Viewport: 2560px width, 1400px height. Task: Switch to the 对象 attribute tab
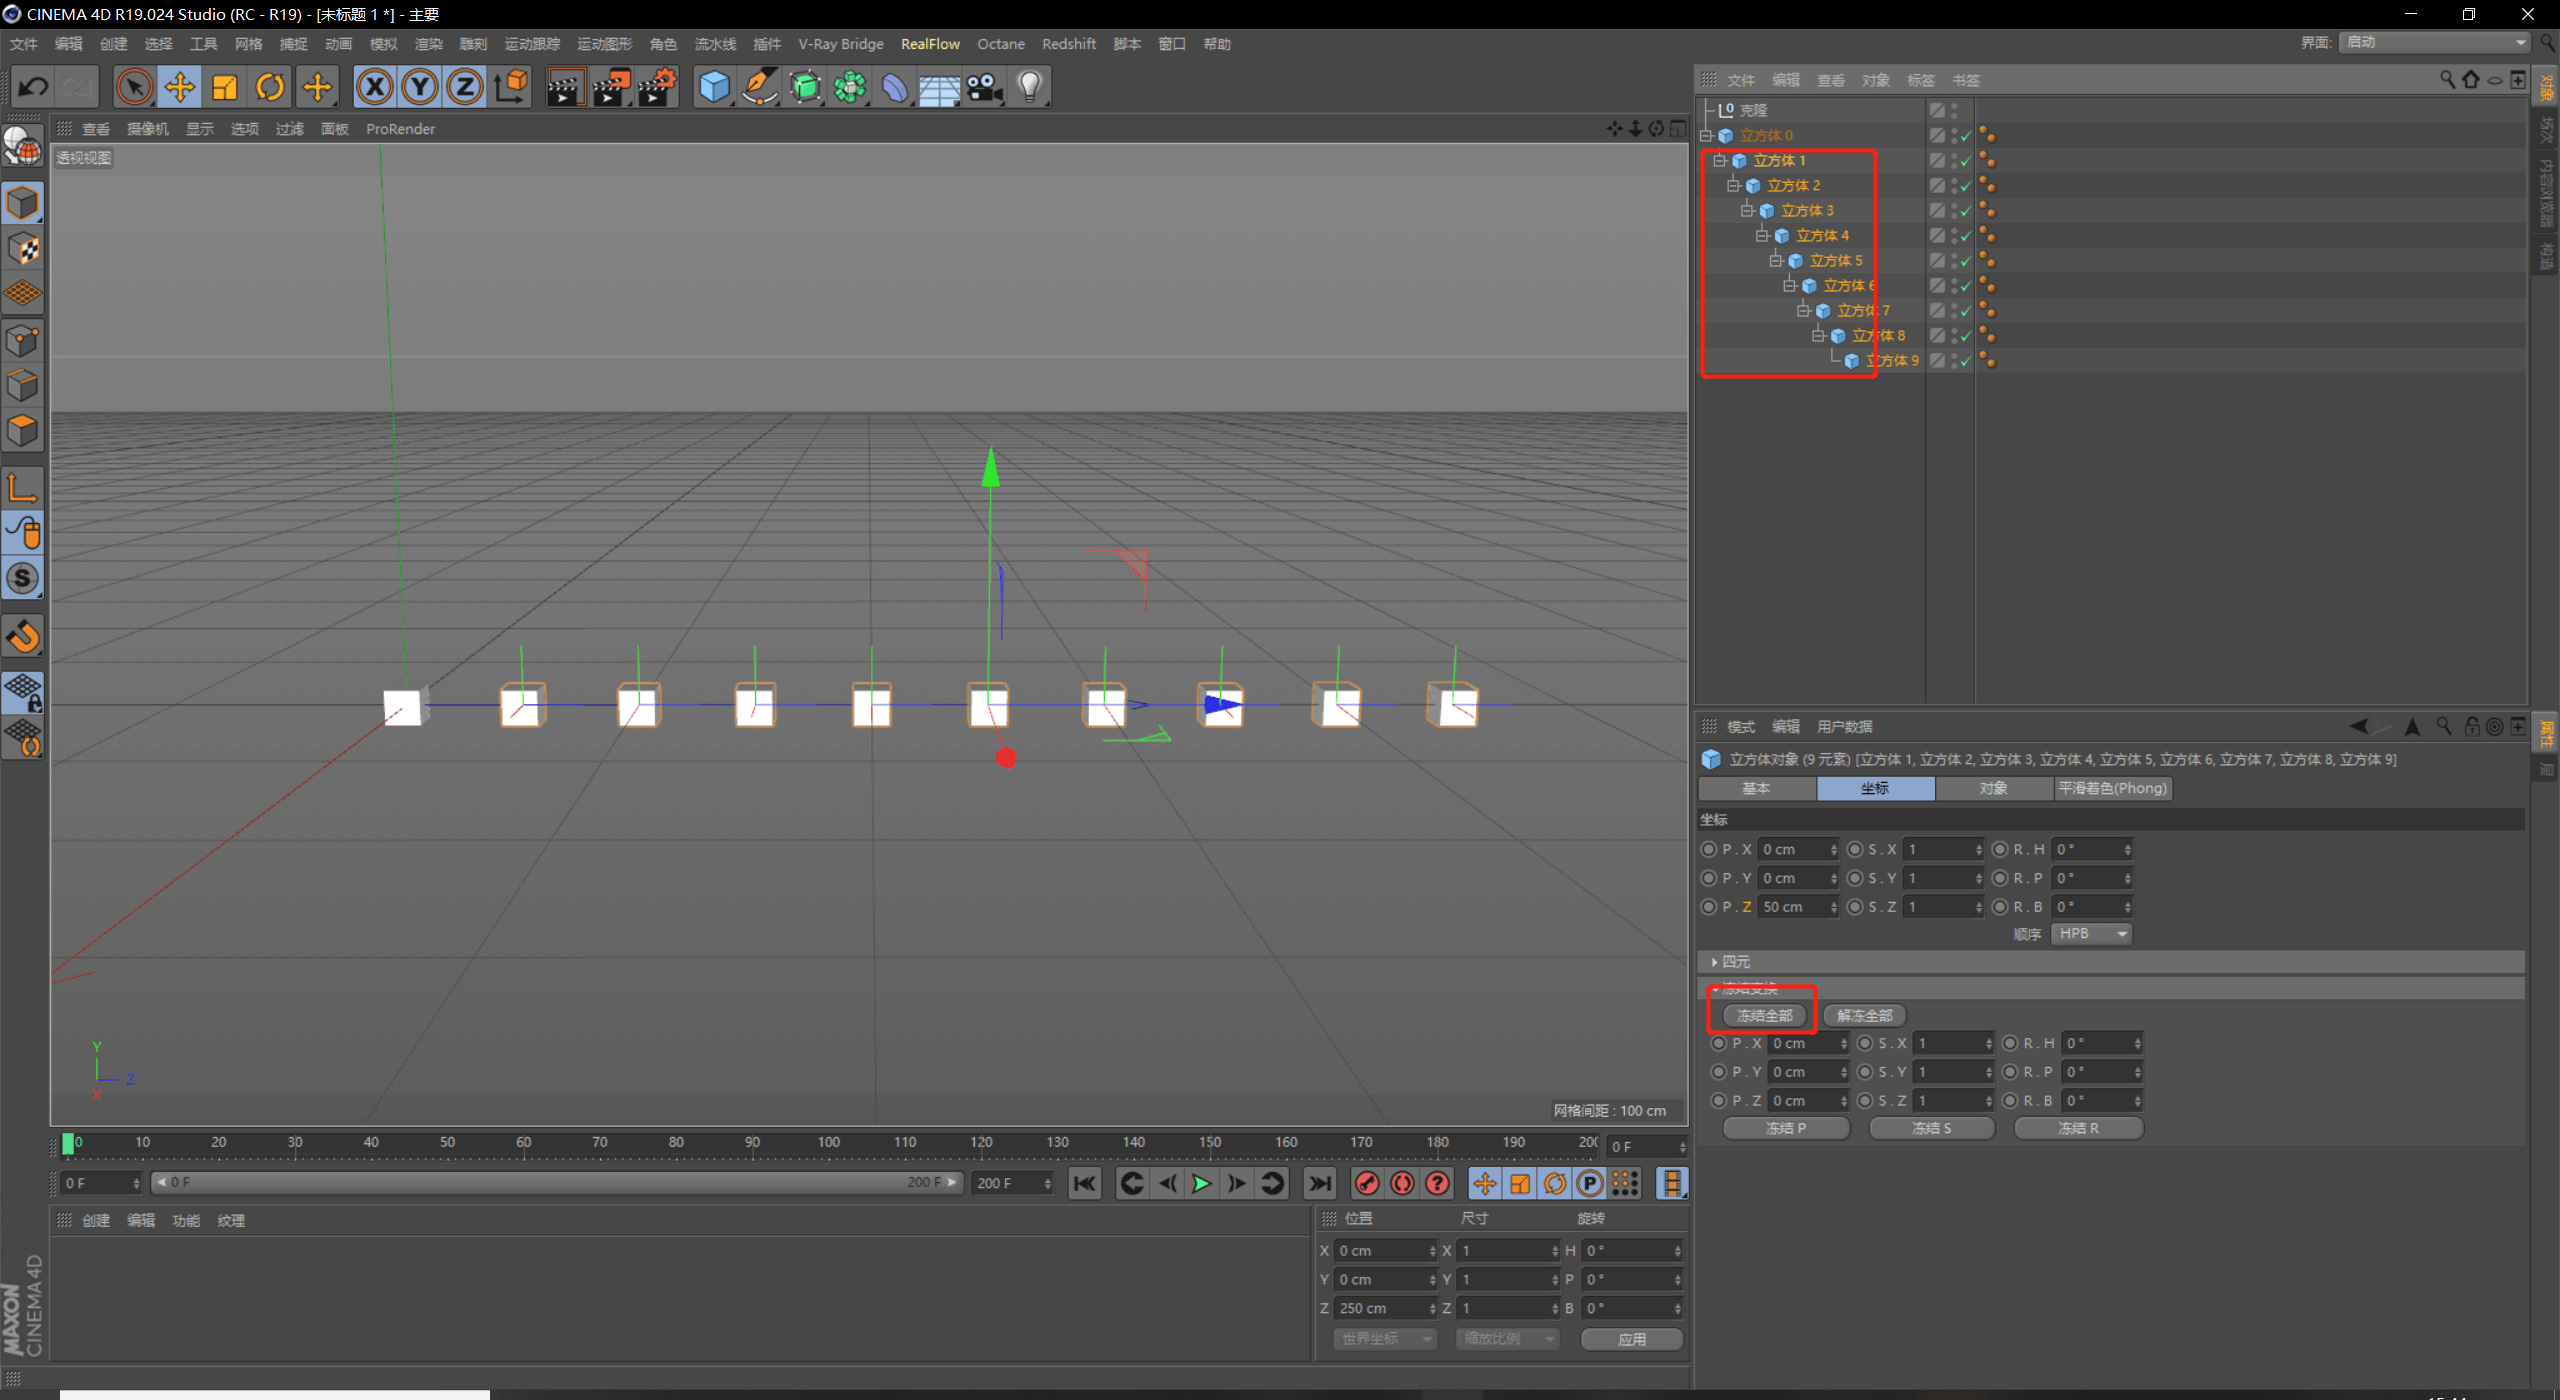(1993, 789)
